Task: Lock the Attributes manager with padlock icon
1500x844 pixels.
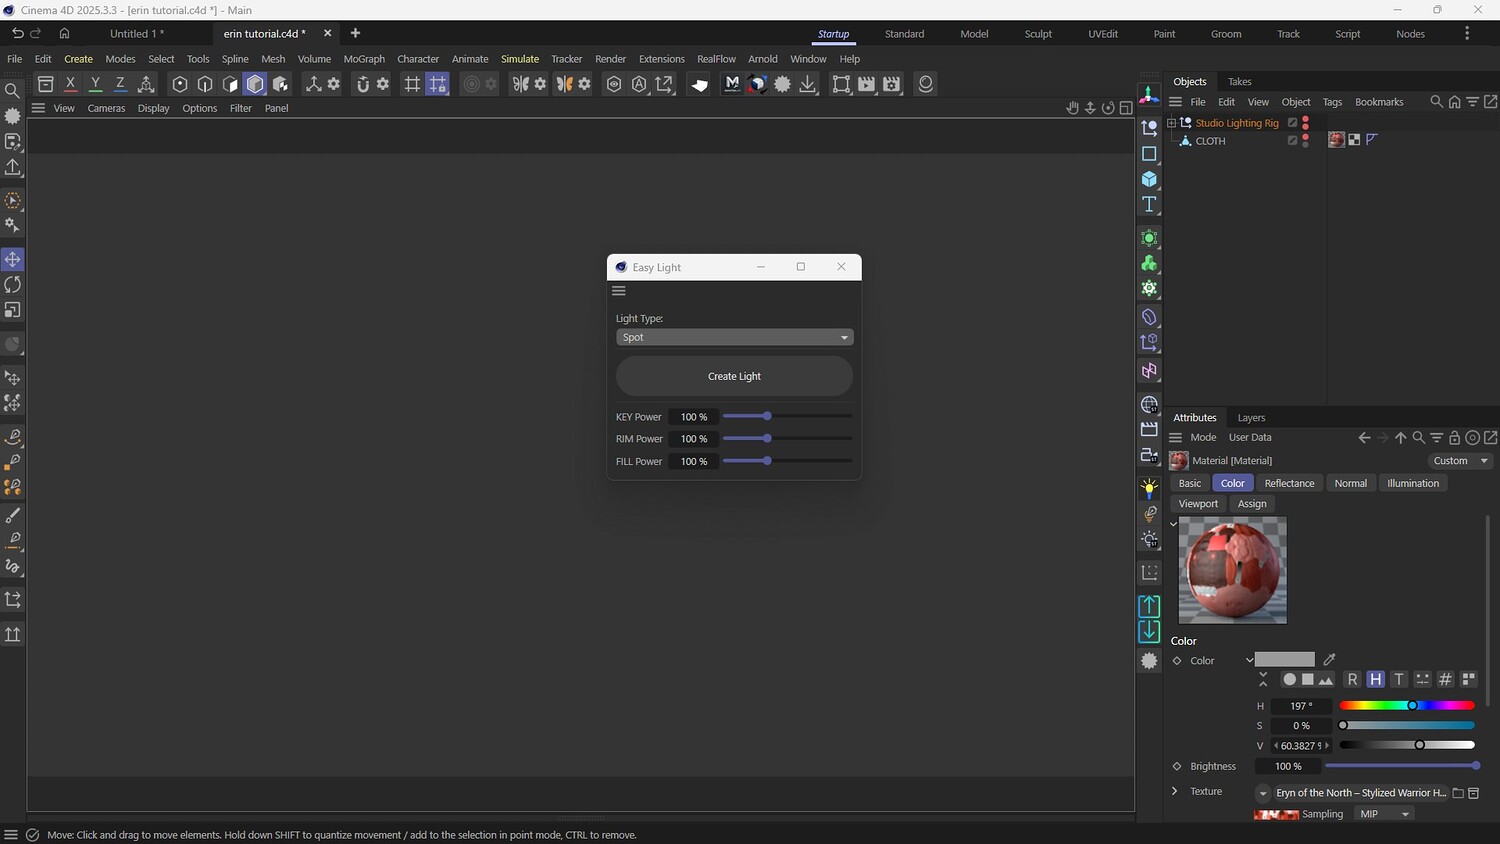Action: 1455,438
